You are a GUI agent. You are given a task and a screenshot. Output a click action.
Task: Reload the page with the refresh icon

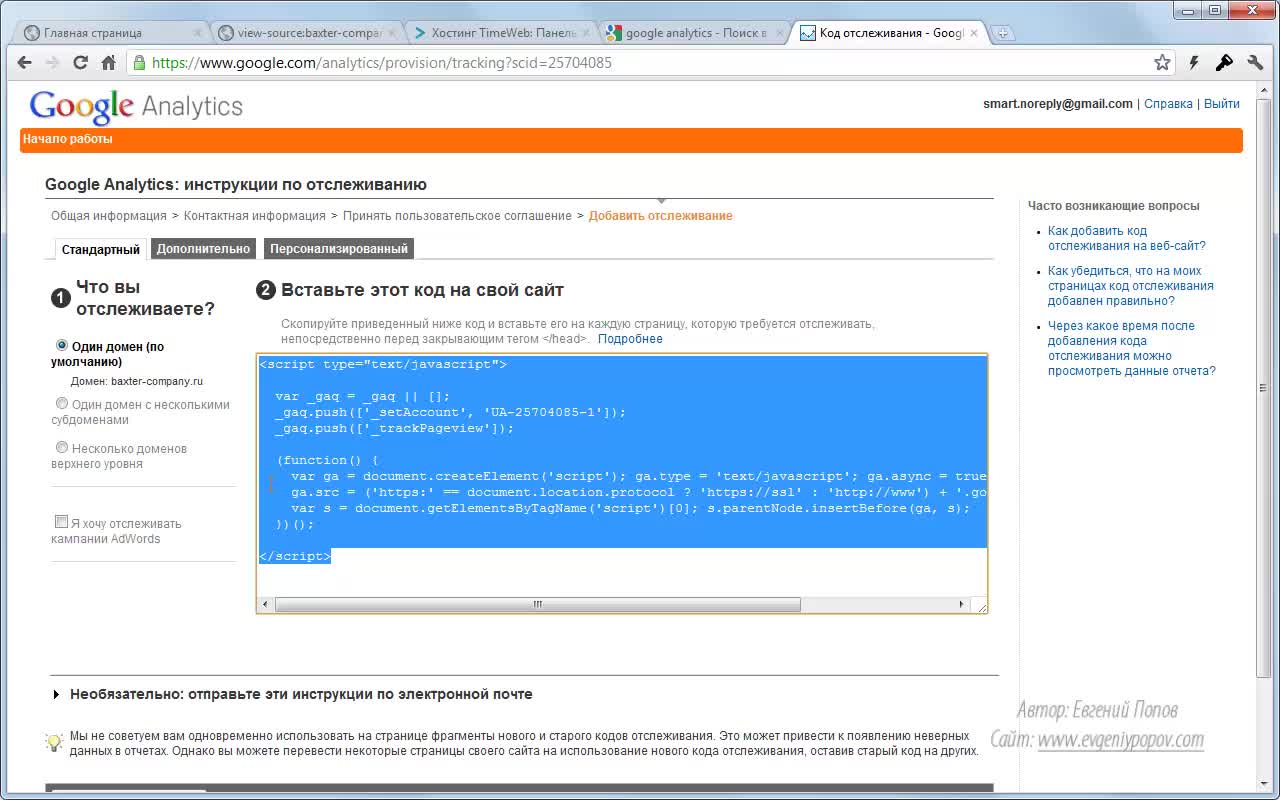pyautogui.click(x=81, y=62)
